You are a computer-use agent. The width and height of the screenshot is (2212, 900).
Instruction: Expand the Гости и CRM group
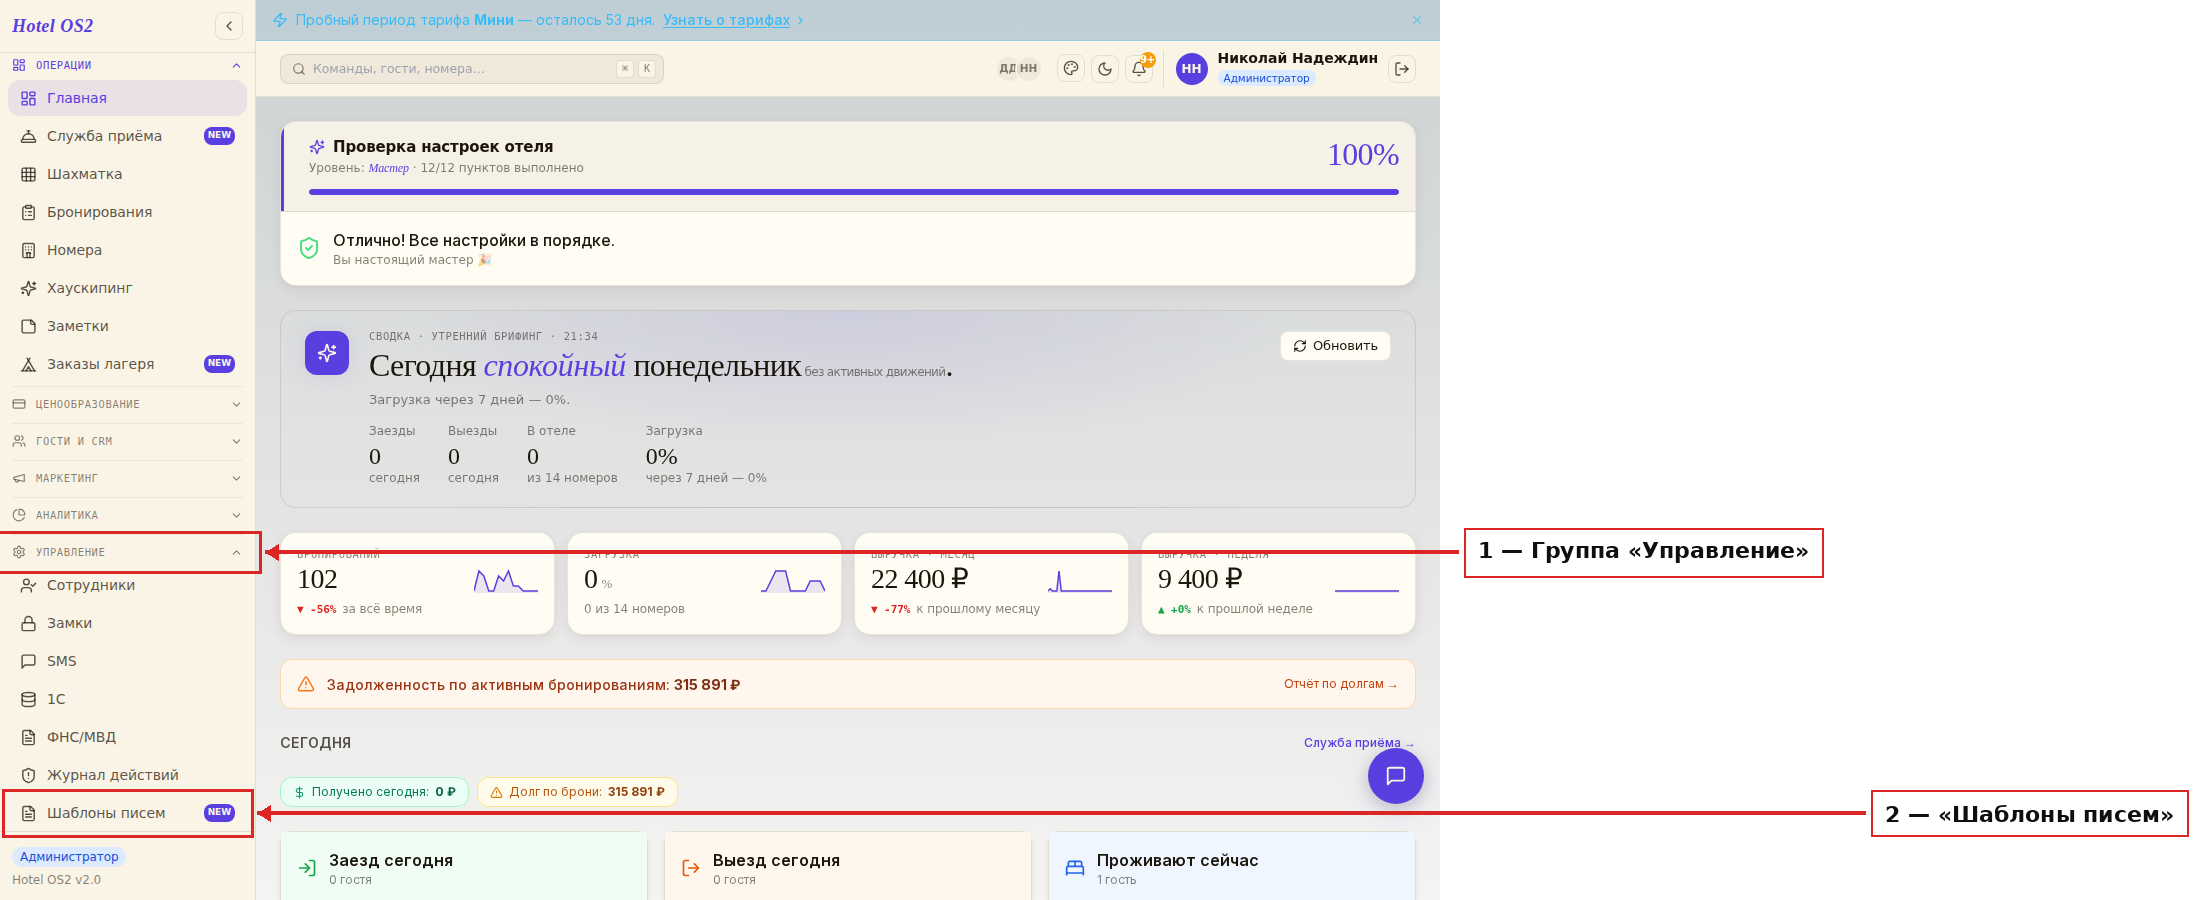click(127, 441)
